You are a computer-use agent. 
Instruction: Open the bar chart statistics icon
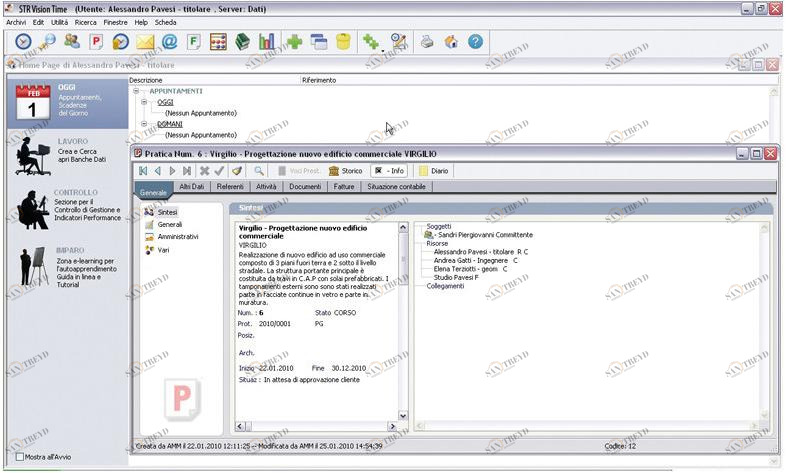(267, 42)
